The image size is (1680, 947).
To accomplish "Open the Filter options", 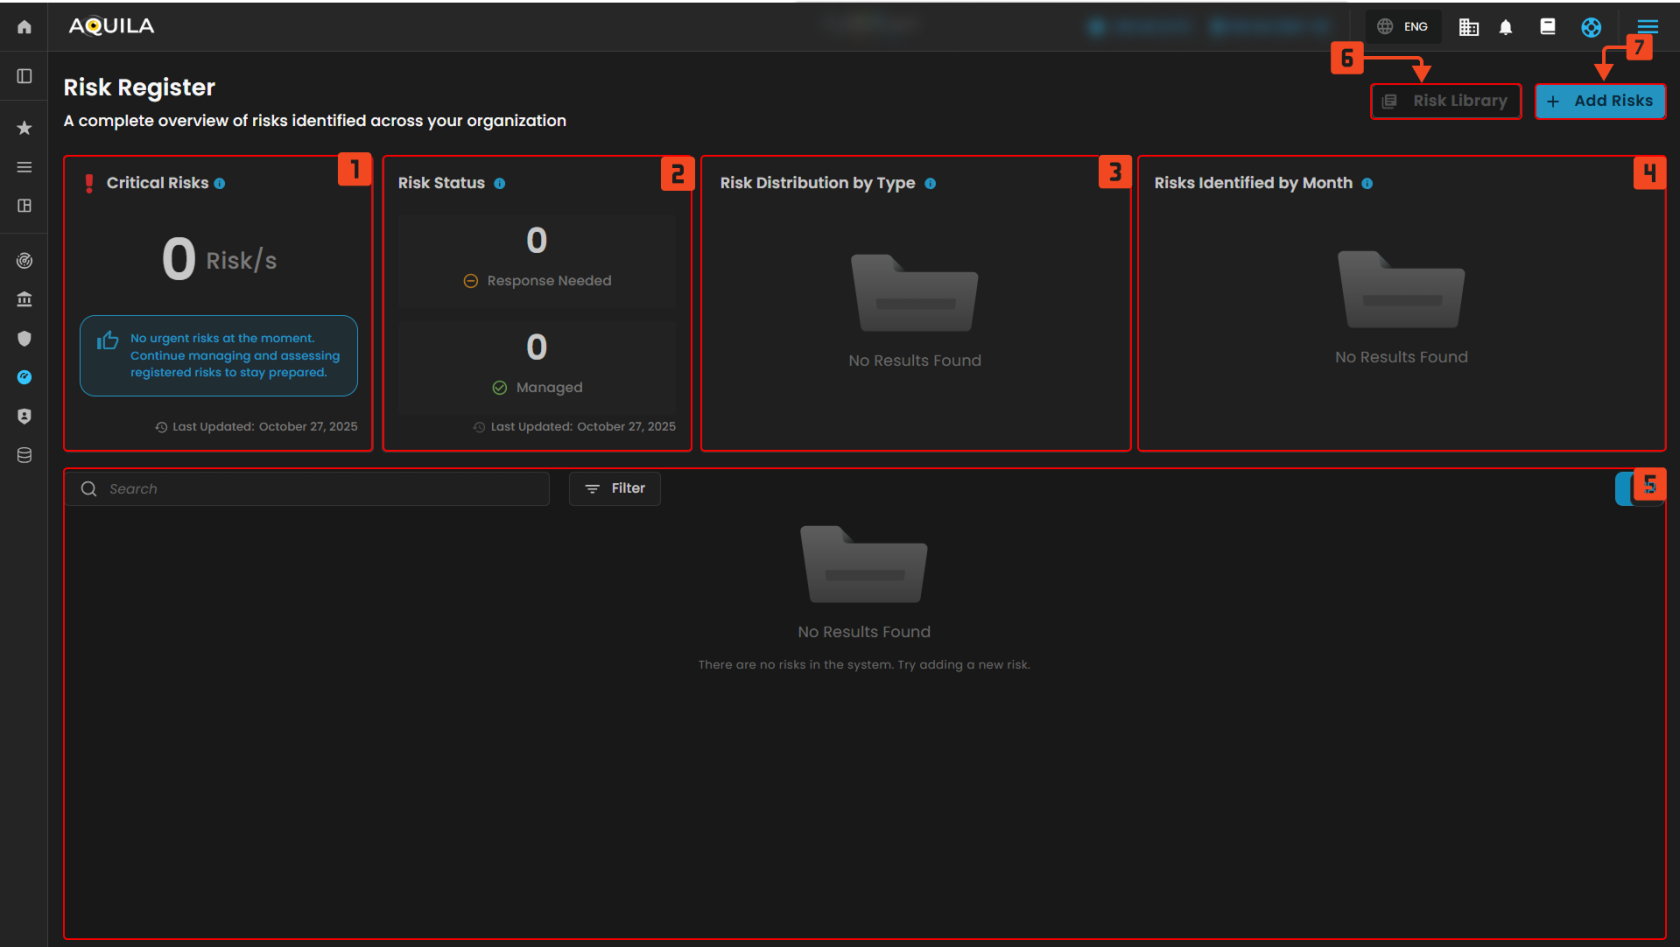I will [615, 488].
